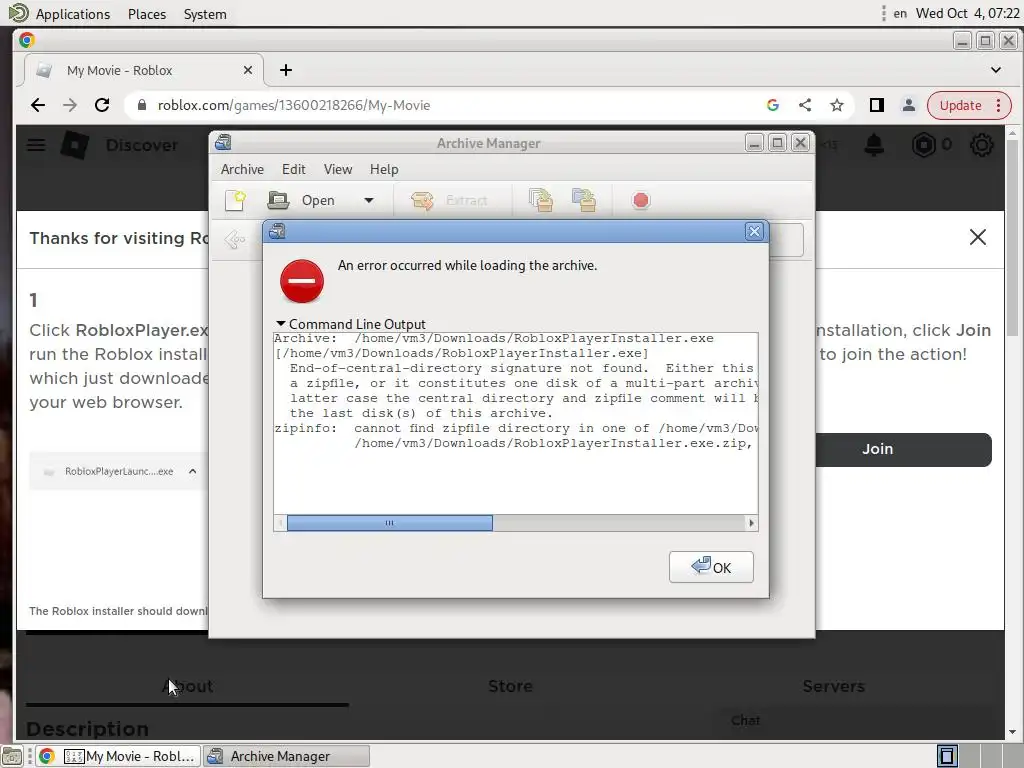Image resolution: width=1024 pixels, height=768 pixels.
Task: Click the Chrome Update button
Action: point(968,105)
